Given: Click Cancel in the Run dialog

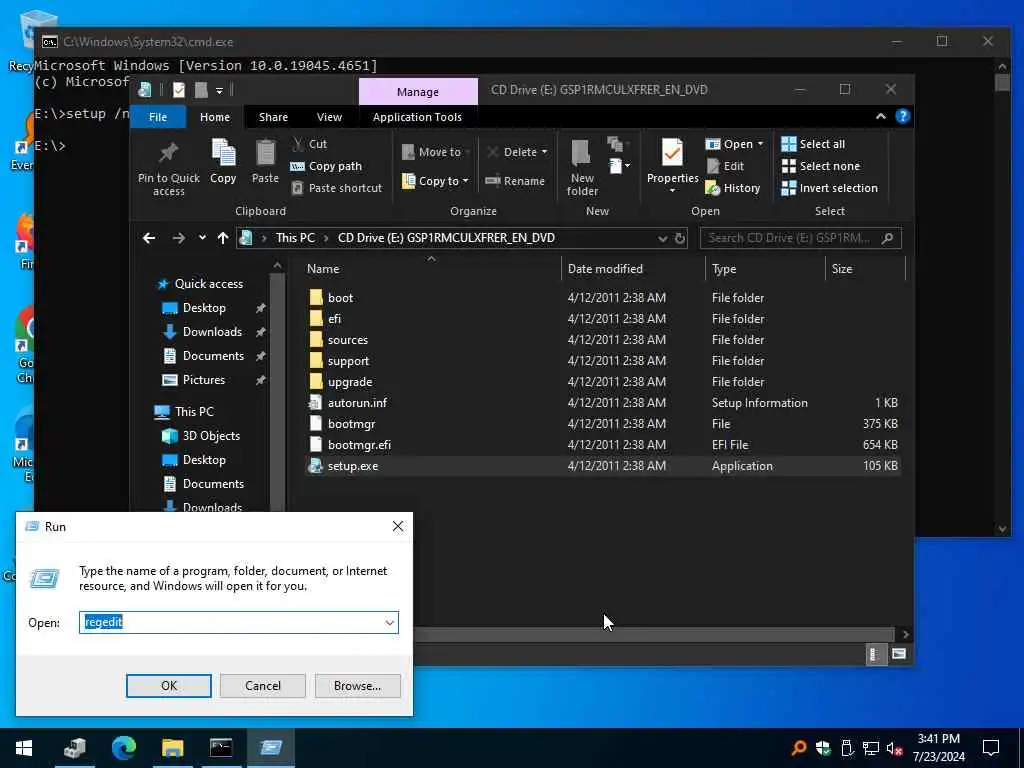Looking at the screenshot, I should pyautogui.click(x=263, y=686).
